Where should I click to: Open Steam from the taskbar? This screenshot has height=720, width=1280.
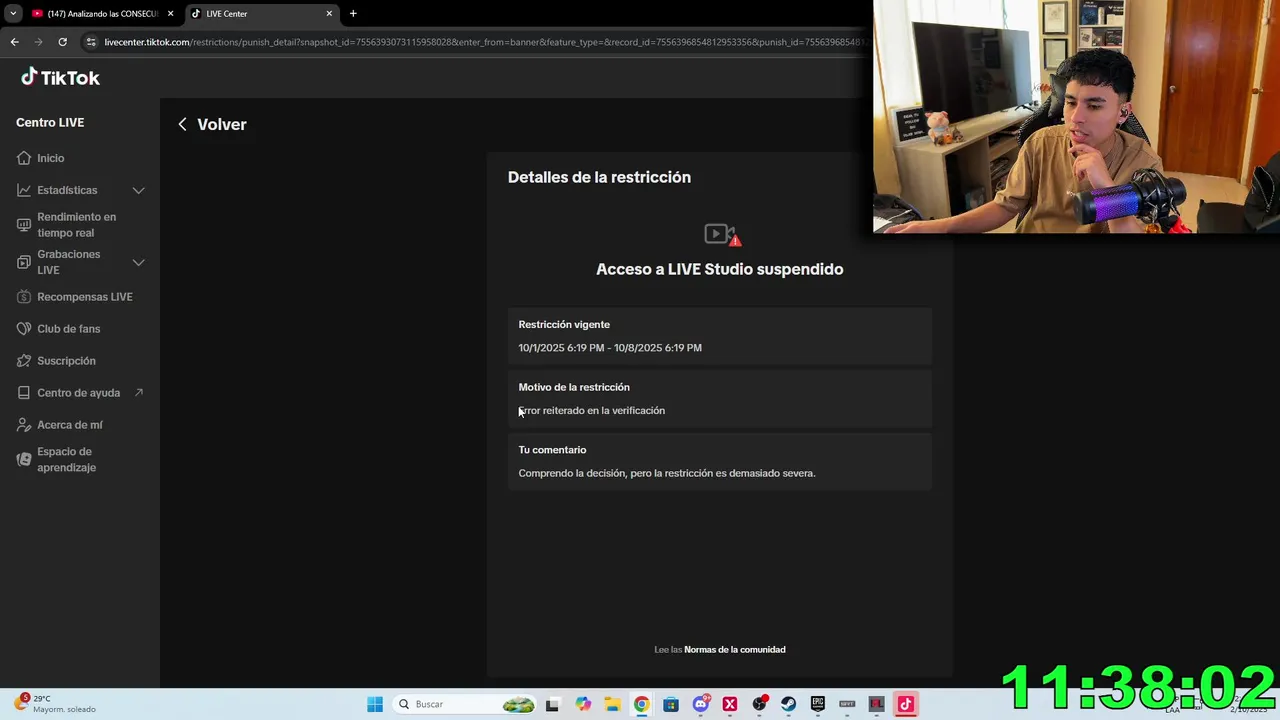(x=788, y=704)
